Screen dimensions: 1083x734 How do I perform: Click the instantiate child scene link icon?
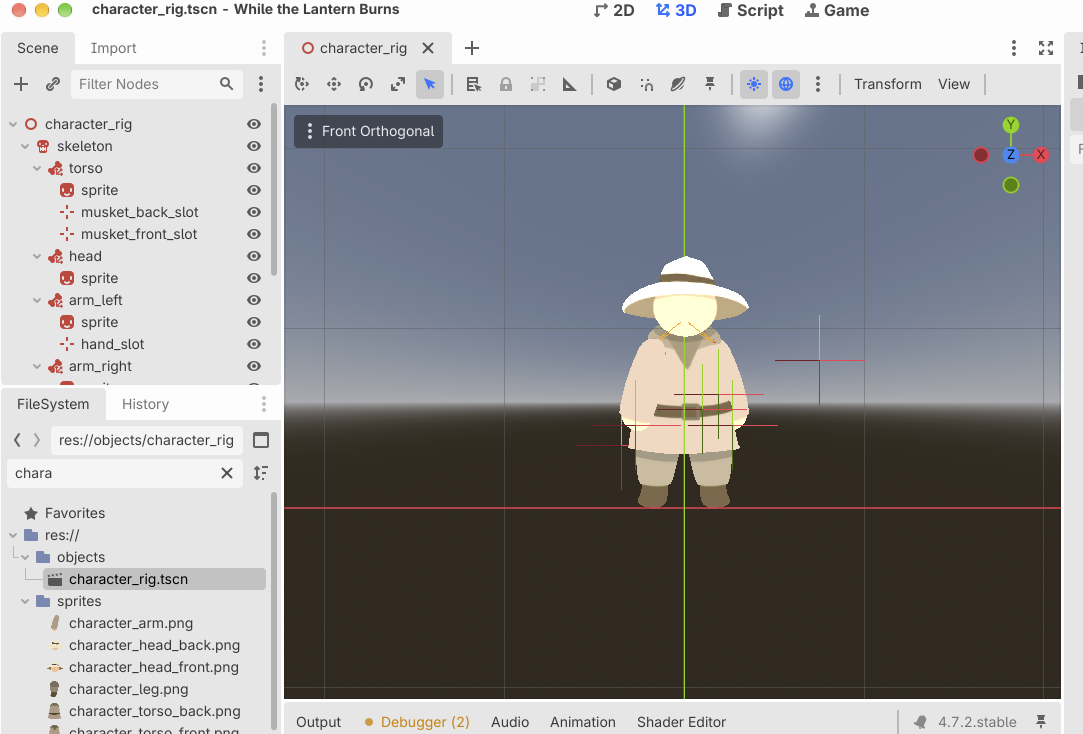[x=52, y=84]
